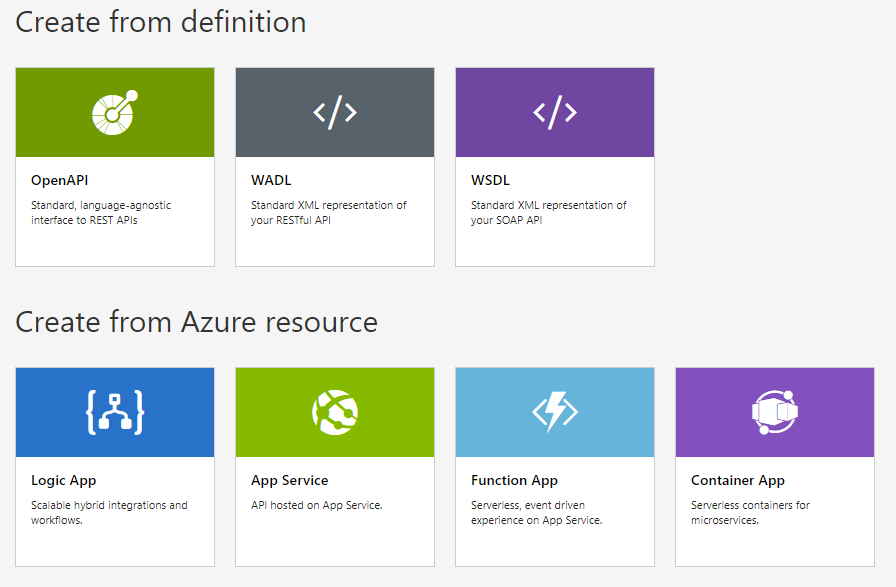Click the OpenAPI description about REST APIs
896x587 pixels.
pyautogui.click(x=101, y=213)
